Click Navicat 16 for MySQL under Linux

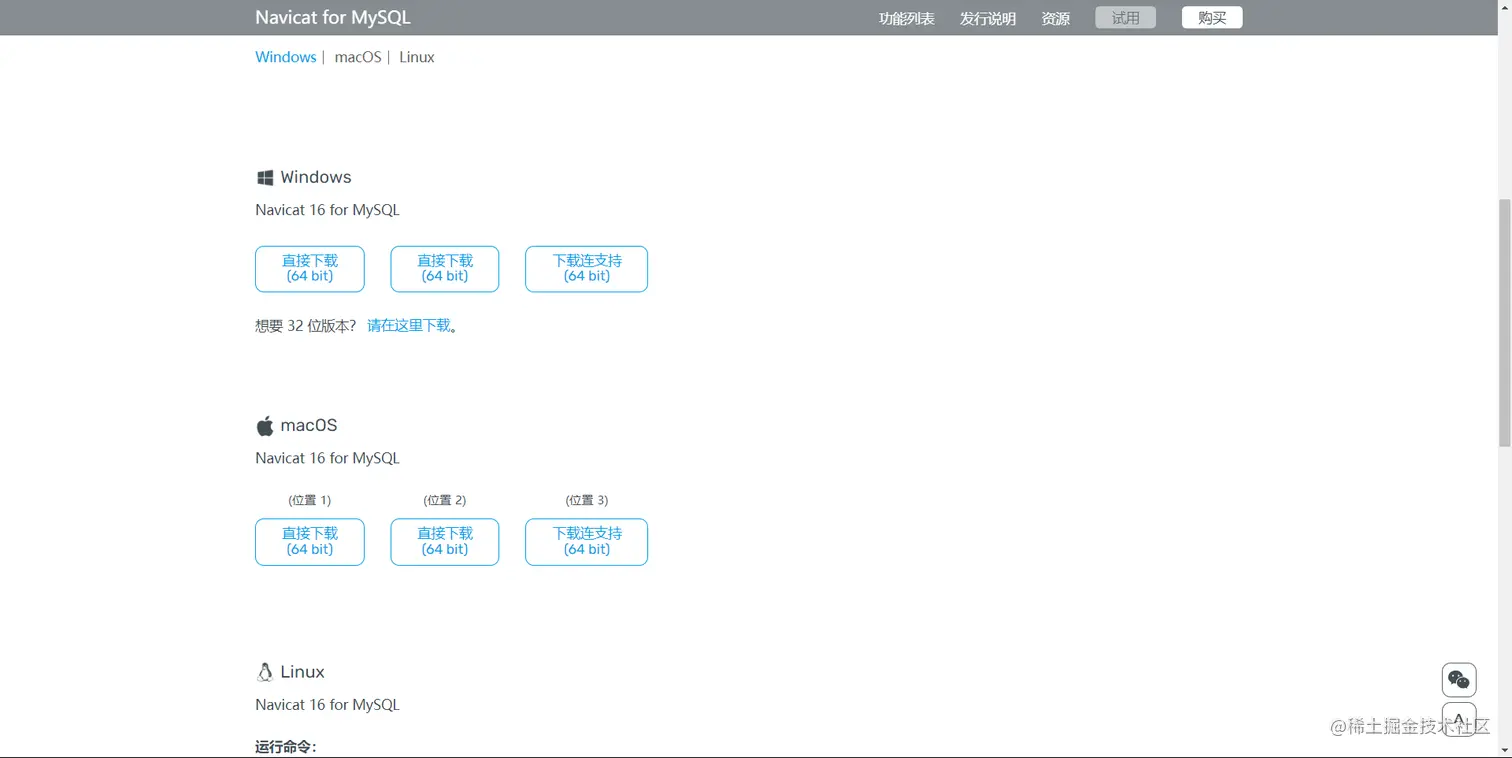pos(327,705)
